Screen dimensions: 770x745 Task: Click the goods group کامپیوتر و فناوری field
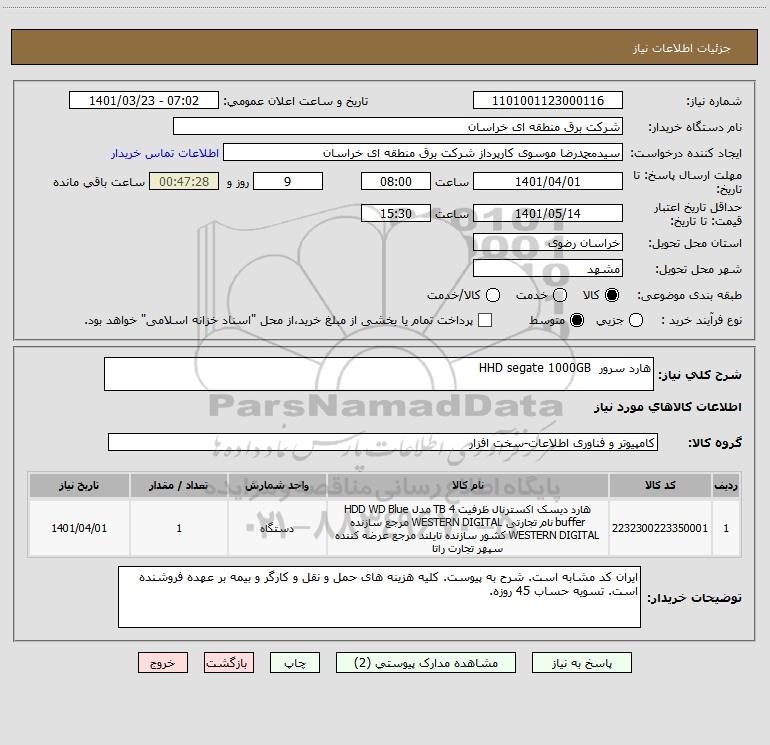[383, 442]
